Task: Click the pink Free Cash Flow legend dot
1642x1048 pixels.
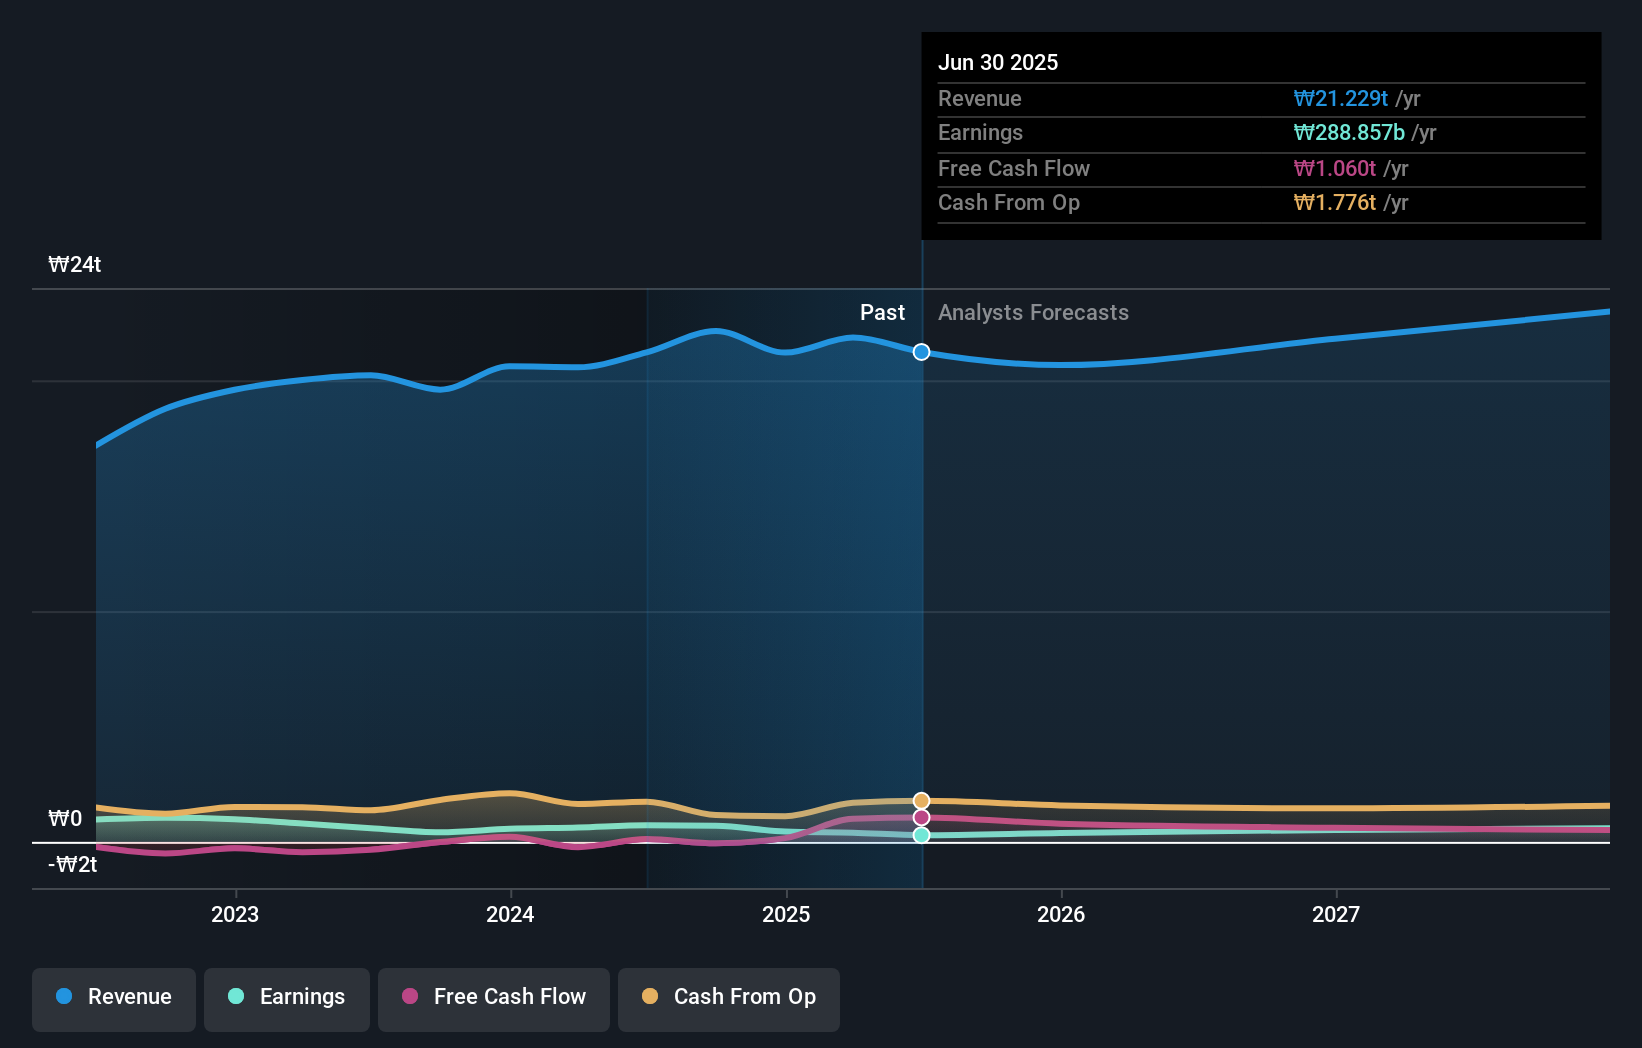Action: coord(411,997)
